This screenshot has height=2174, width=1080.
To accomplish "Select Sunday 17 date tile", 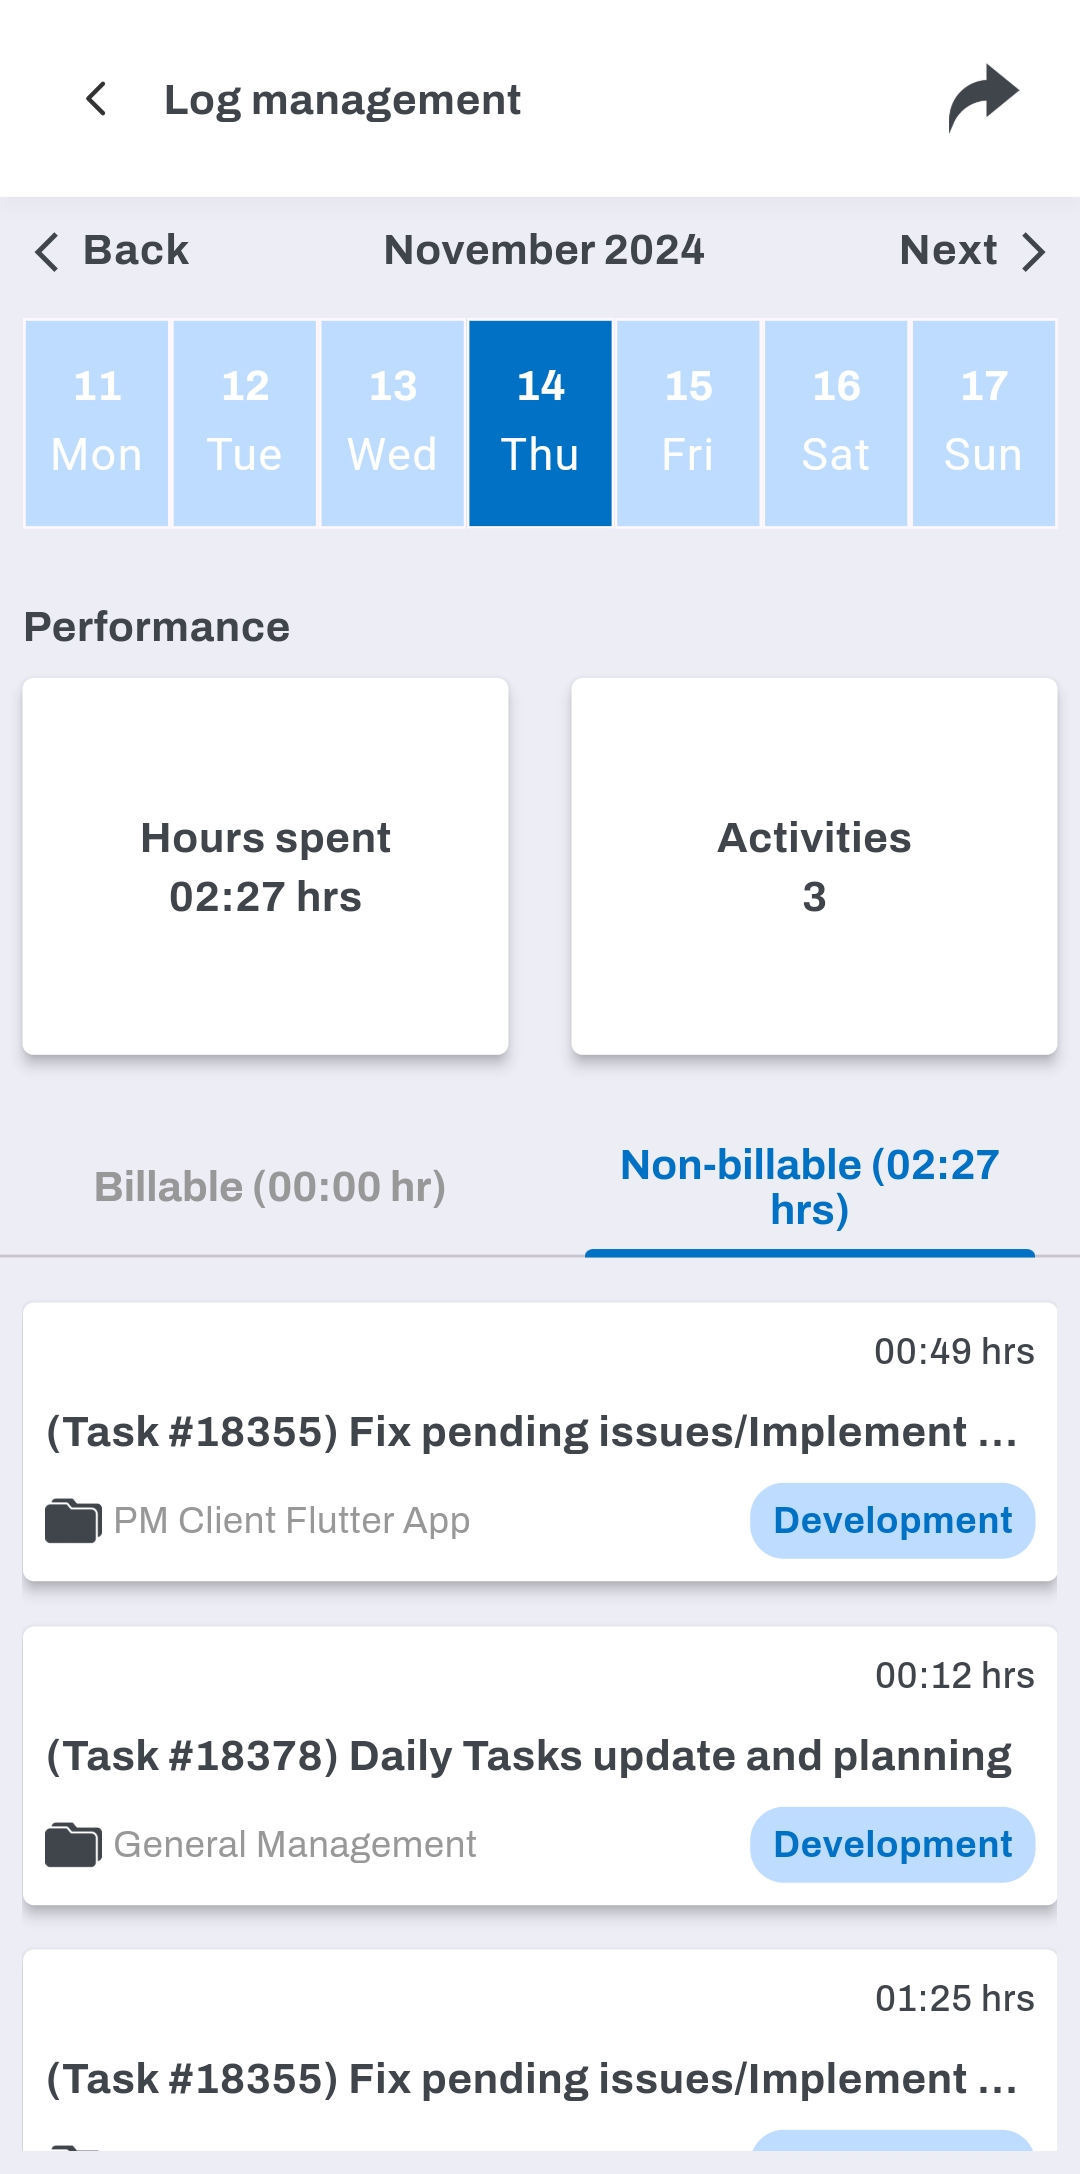I will pos(984,423).
